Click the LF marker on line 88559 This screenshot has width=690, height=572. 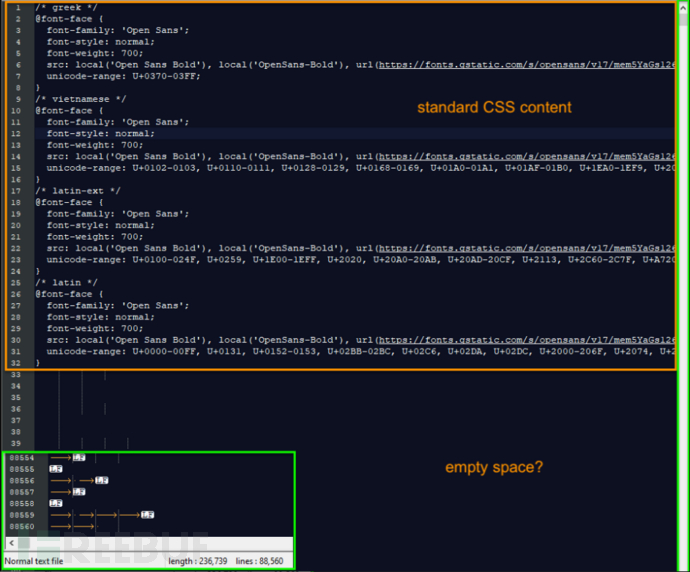(147, 515)
